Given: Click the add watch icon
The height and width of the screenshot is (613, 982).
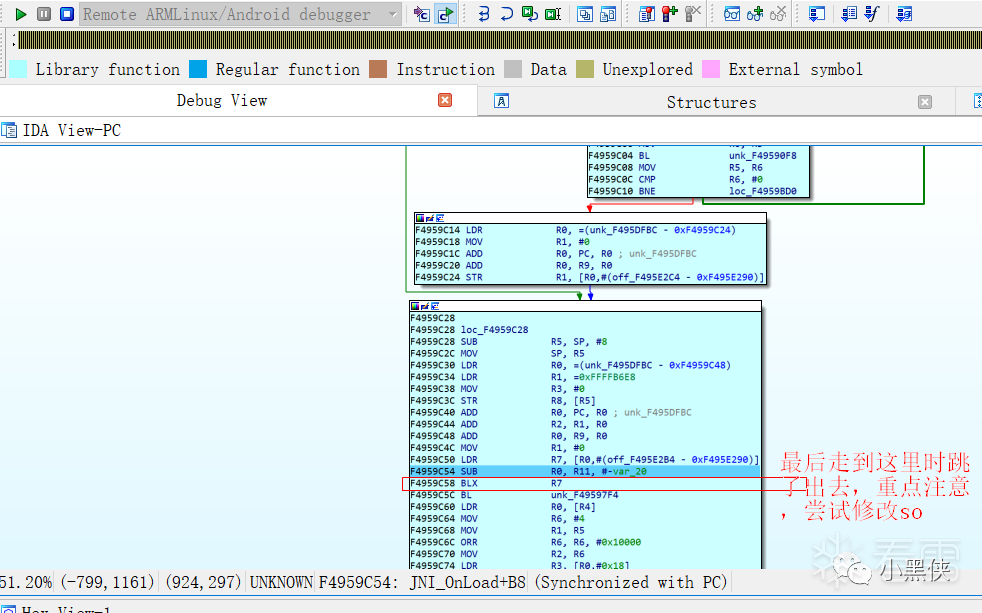Looking at the screenshot, I should pos(755,14).
